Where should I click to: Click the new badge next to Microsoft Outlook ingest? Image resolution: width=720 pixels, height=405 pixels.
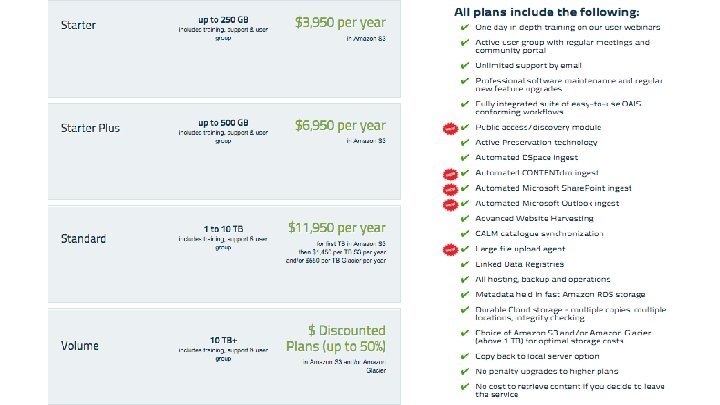(x=451, y=203)
